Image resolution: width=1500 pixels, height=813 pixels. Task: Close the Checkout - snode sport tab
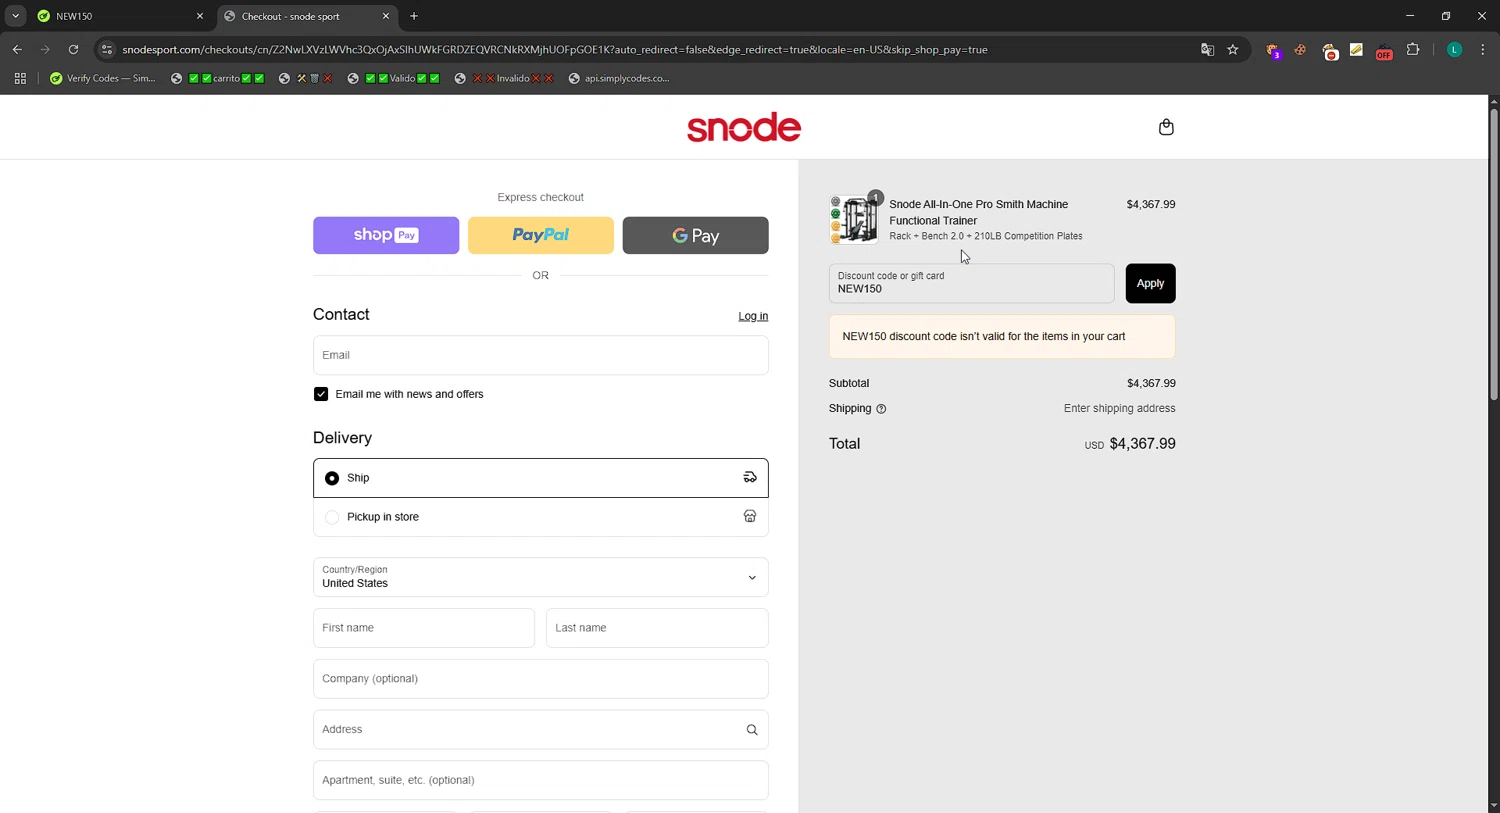386,16
